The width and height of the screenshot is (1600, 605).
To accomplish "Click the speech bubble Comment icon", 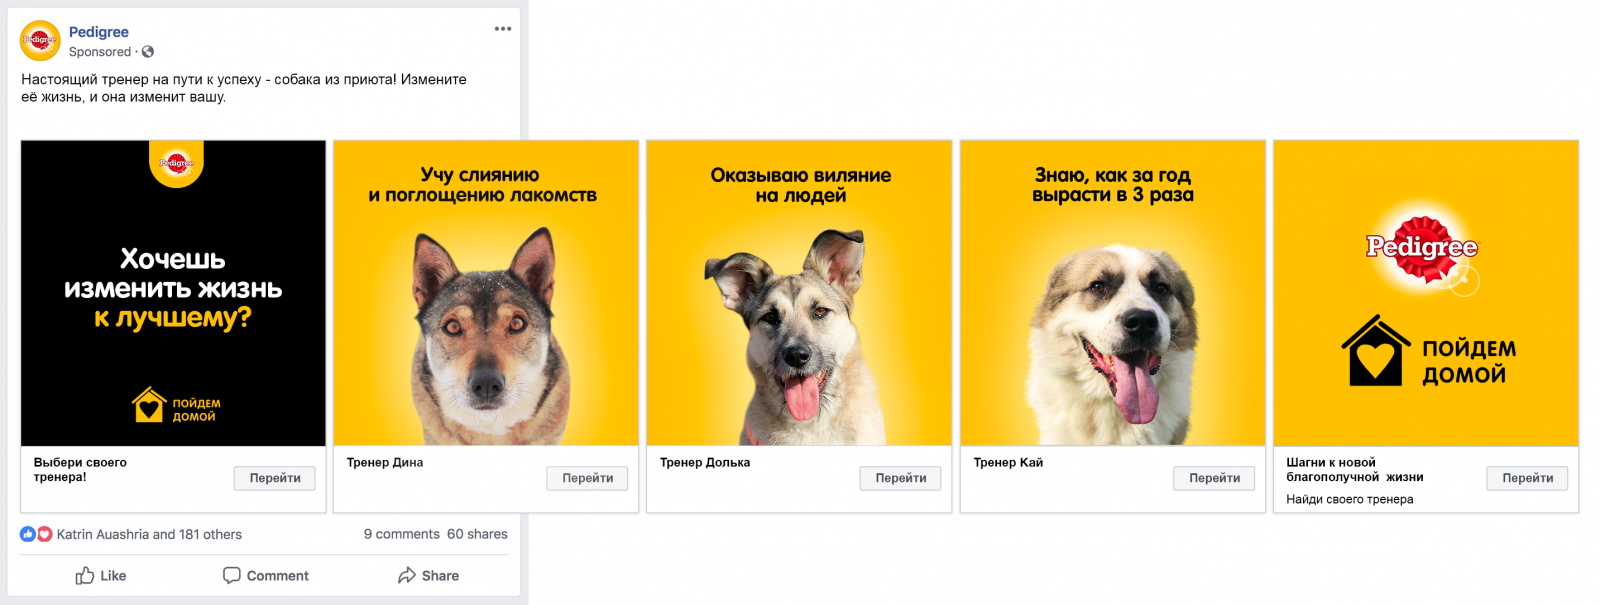I will pos(232,575).
